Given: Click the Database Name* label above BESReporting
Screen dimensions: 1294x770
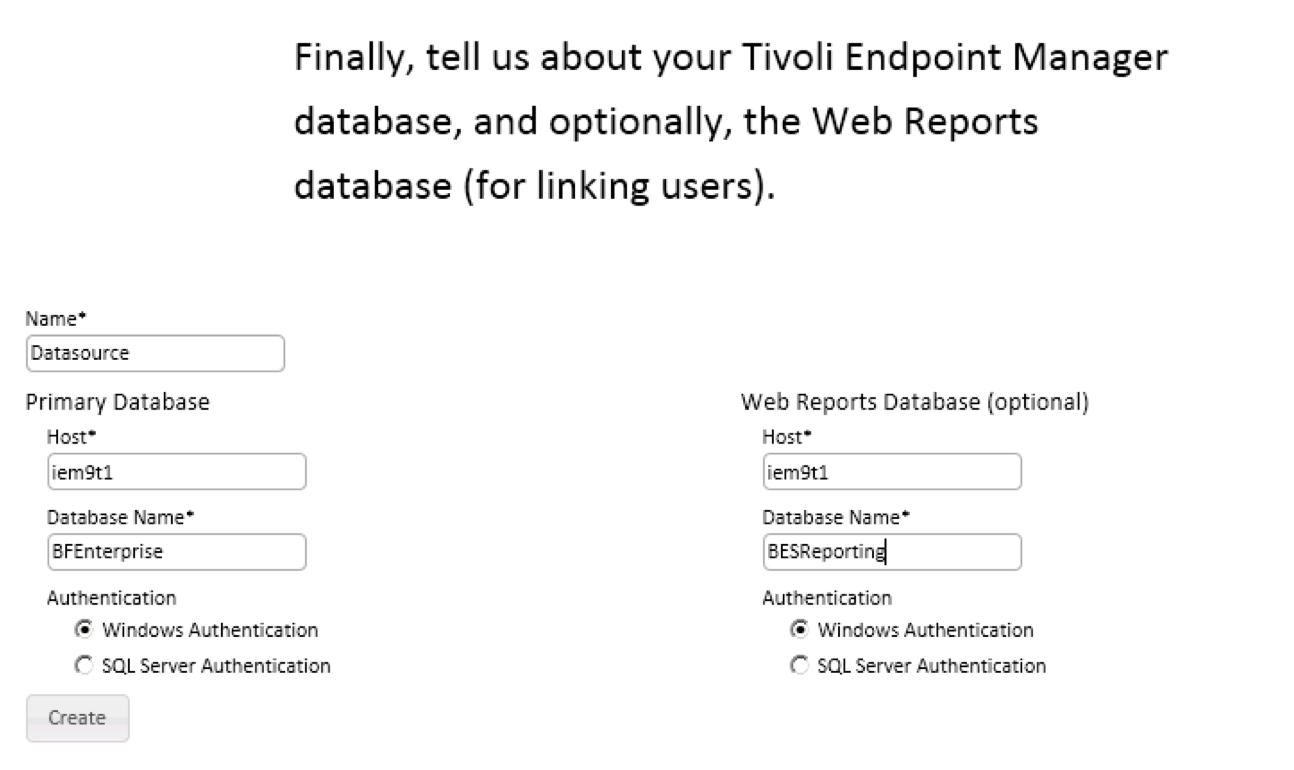Looking at the screenshot, I should [836, 518].
